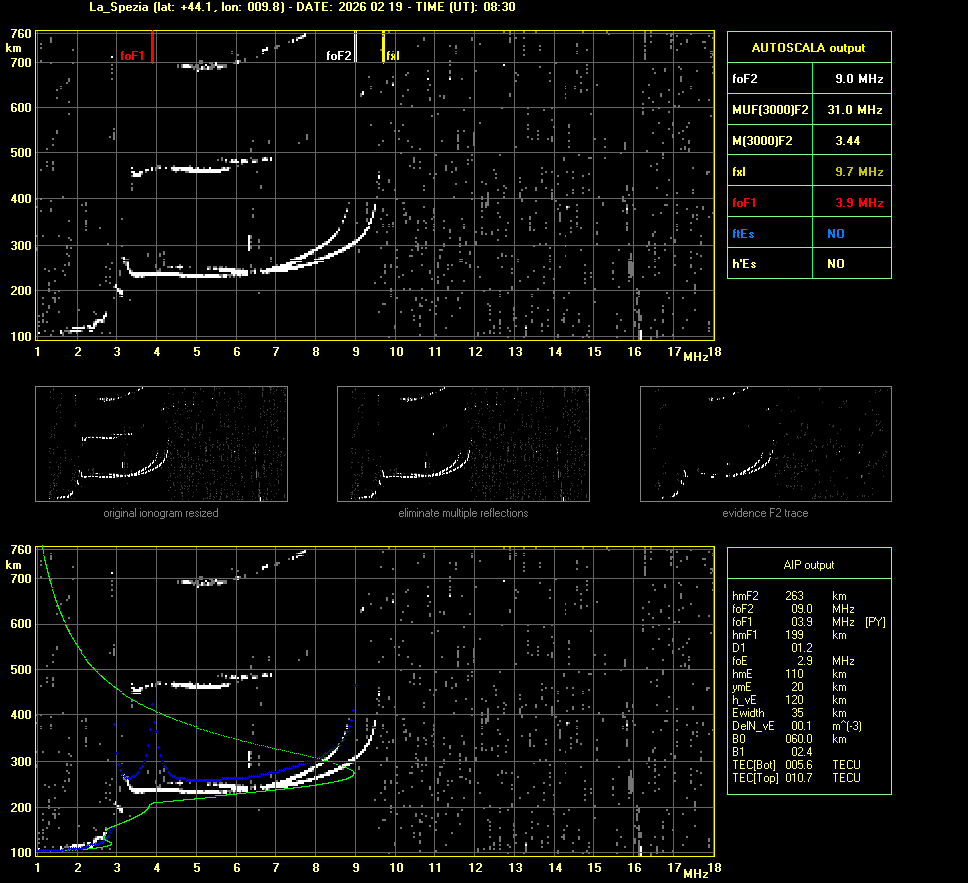Select the foF2 9.0 MHz value cell
Image resolution: width=968 pixels, height=883 pixels.
pyautogui.click(x=849, y=78)
